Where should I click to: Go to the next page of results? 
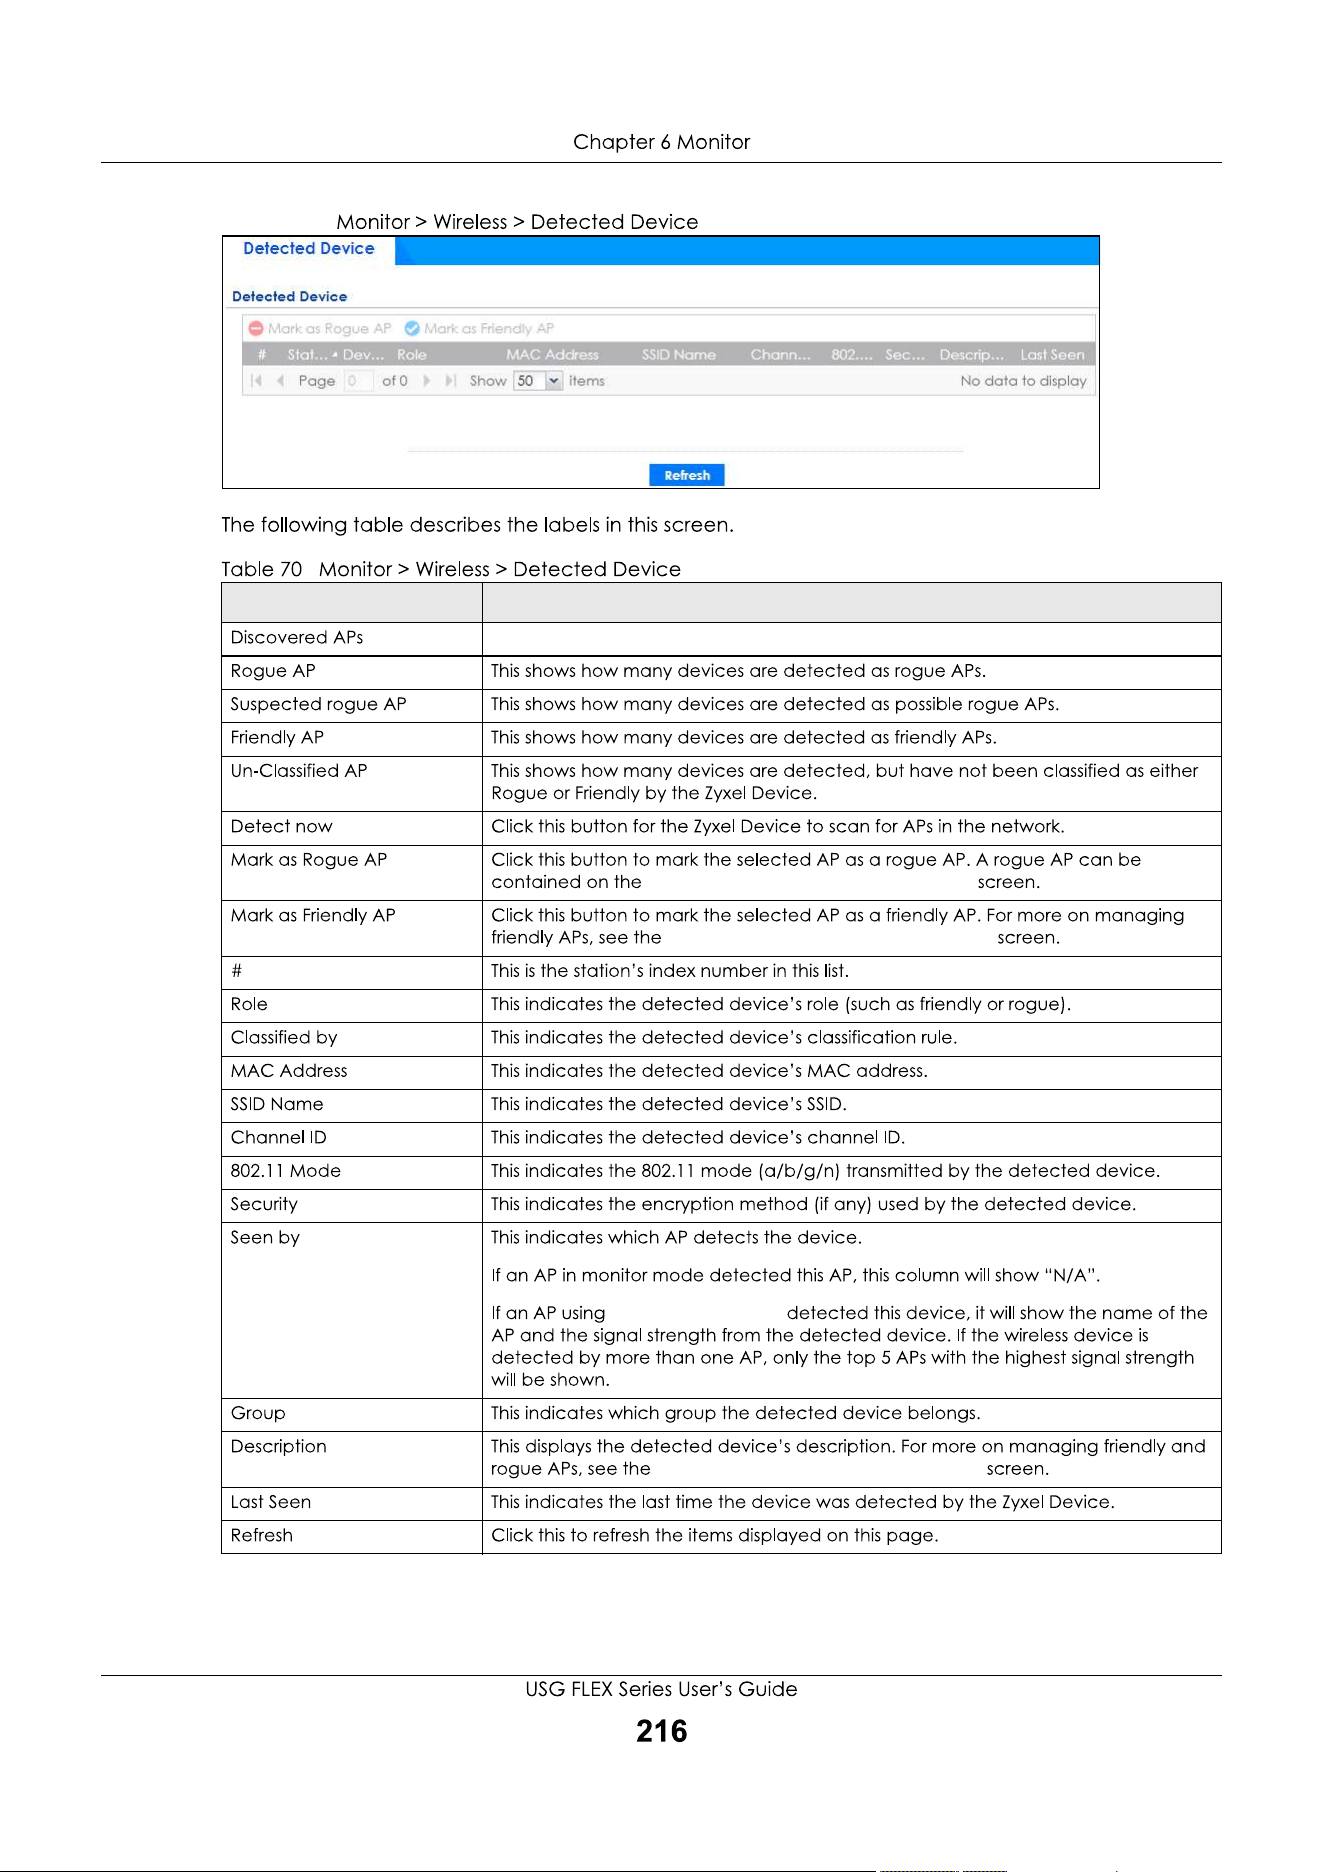(427, 381)
